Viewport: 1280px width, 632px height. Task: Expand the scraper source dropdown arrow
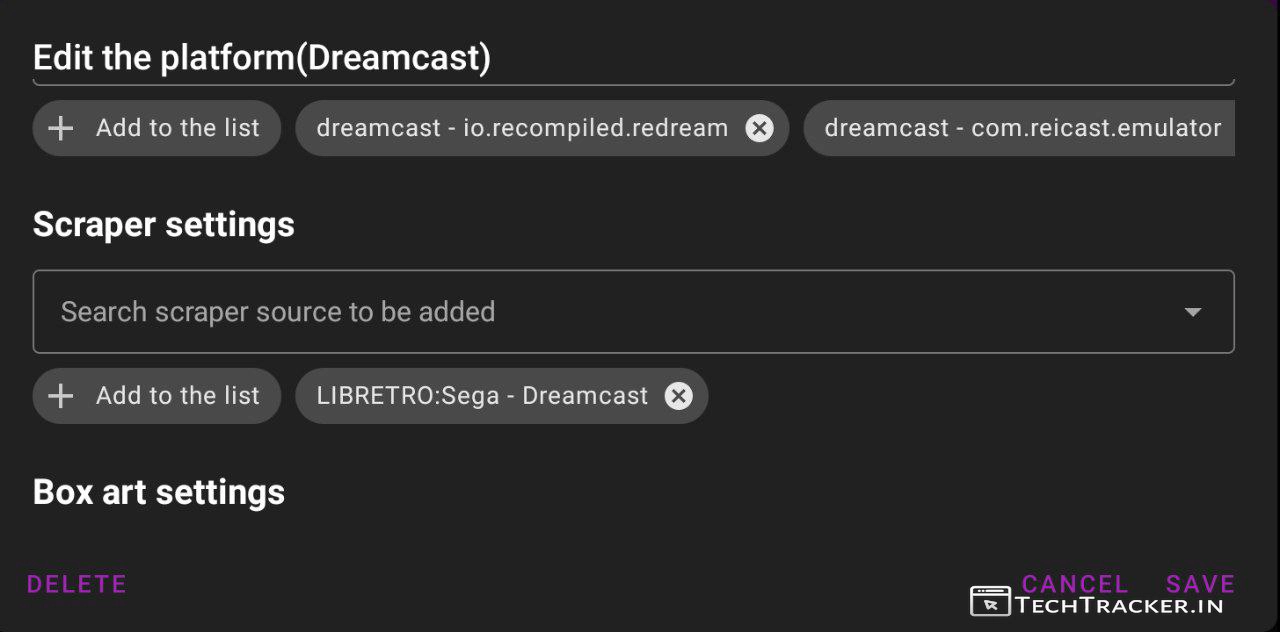[1192, 312]
